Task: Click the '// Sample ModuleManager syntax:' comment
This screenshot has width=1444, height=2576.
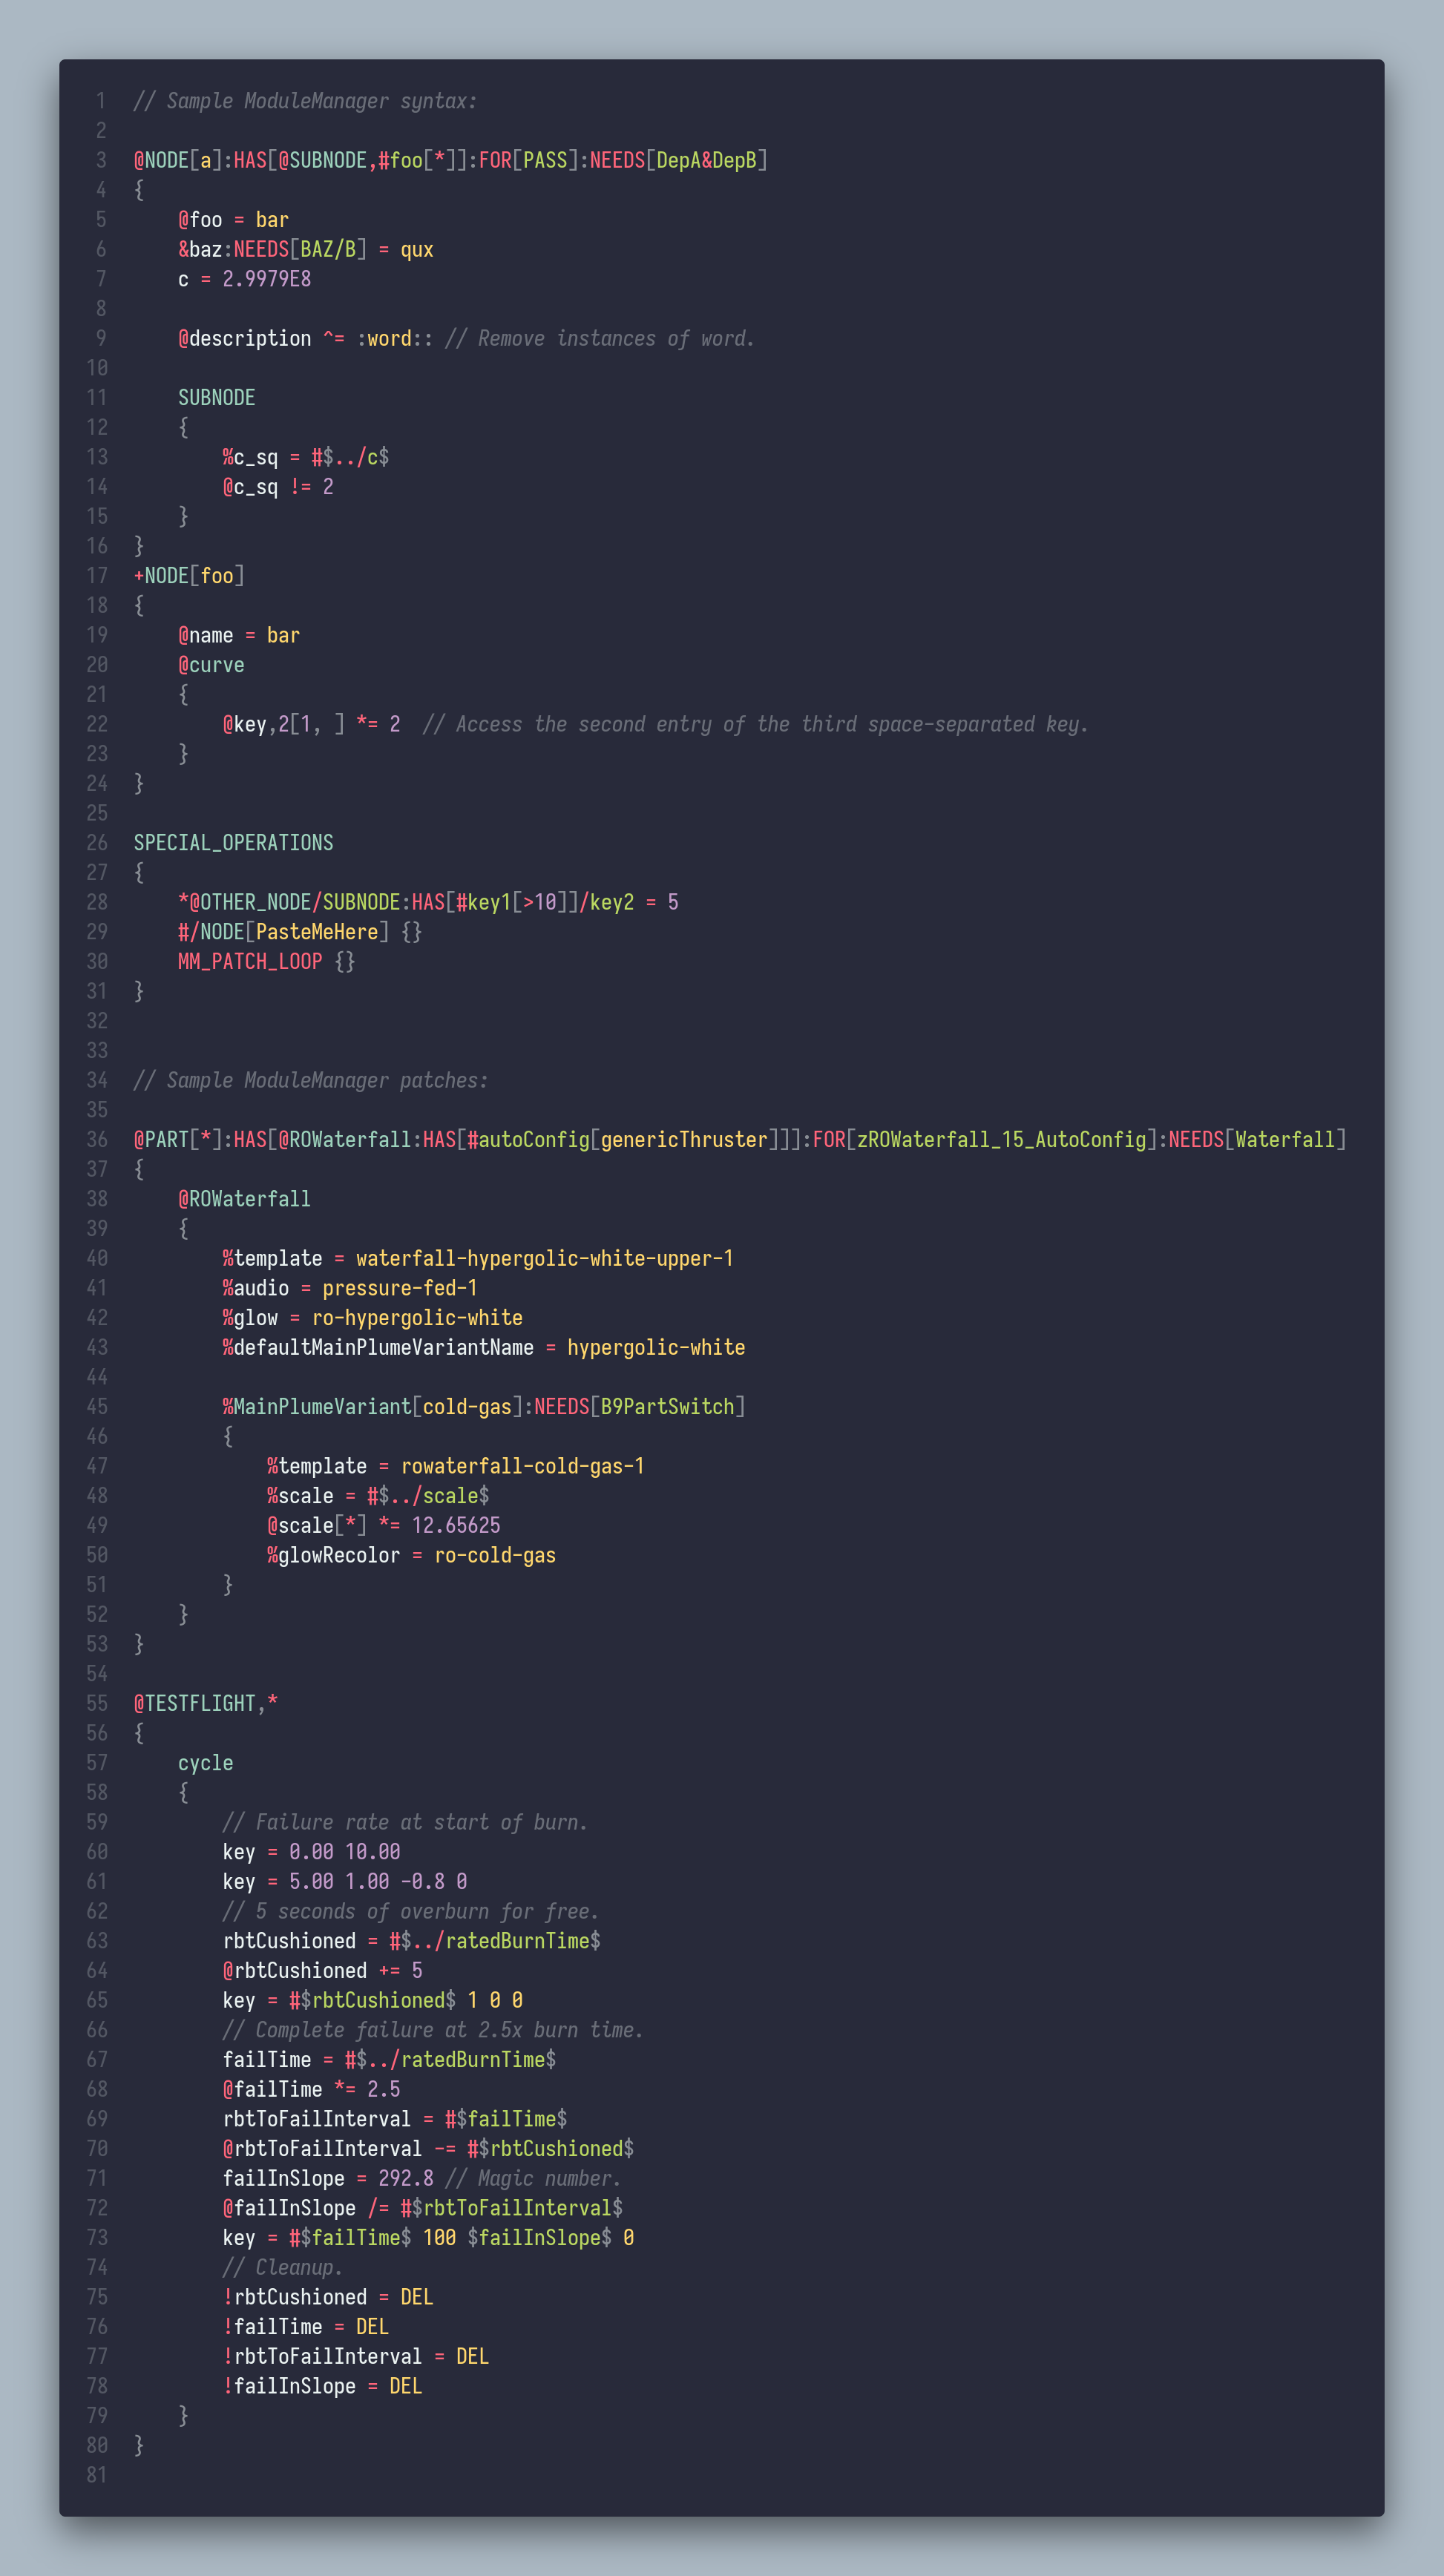Action: (x=305, y=101)
